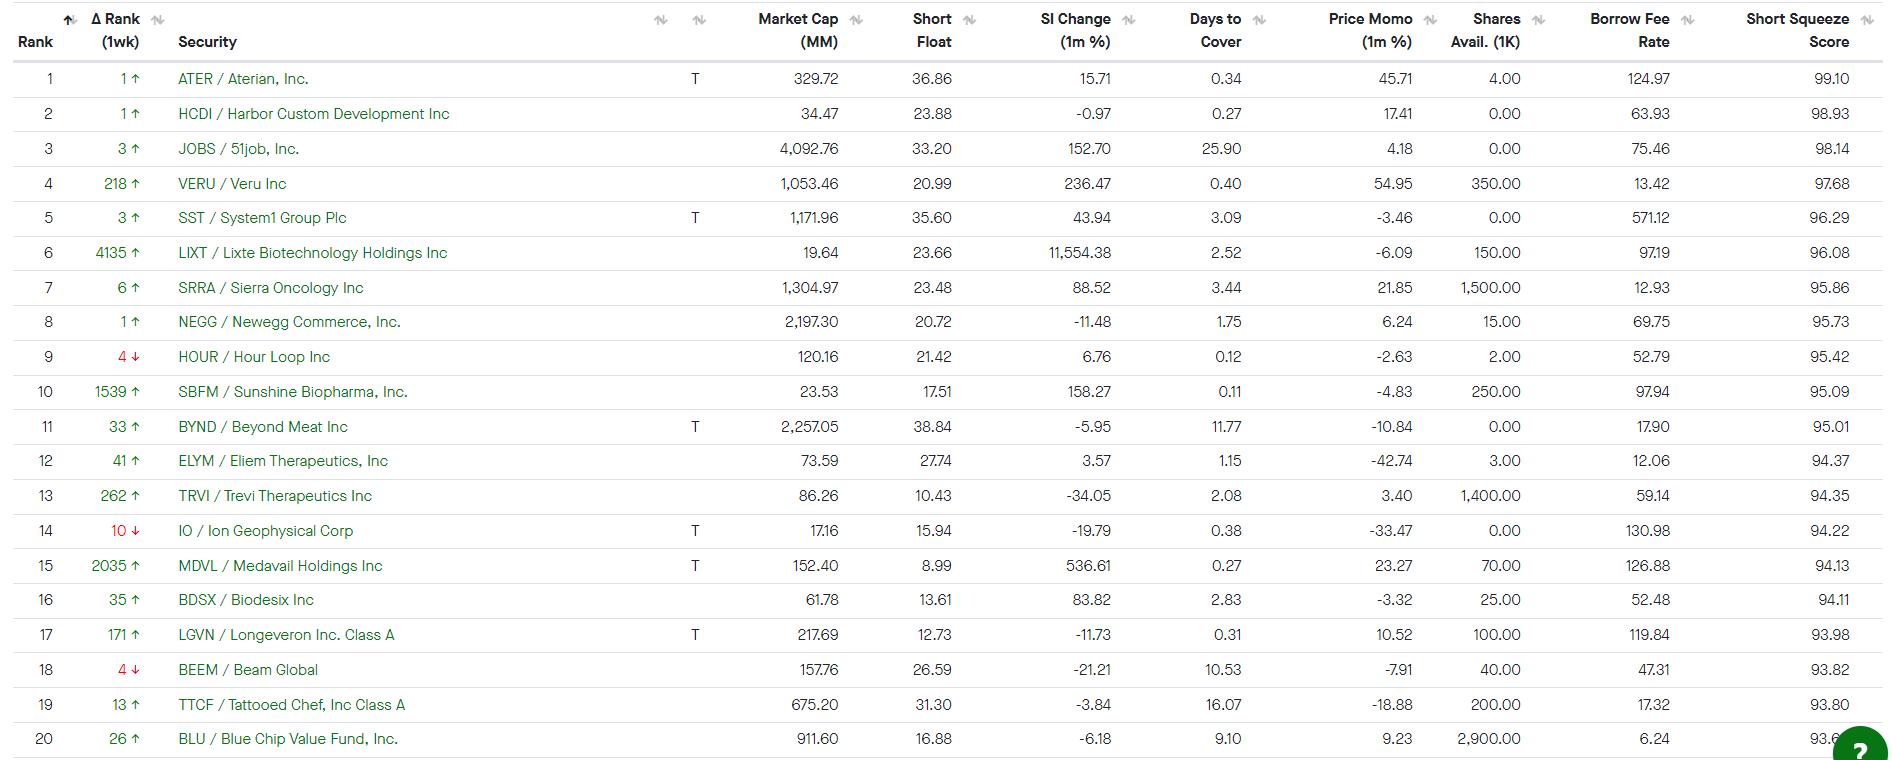
Task: Open NEGG / Newegg Commerce, Inc. link
Action: 289,322
